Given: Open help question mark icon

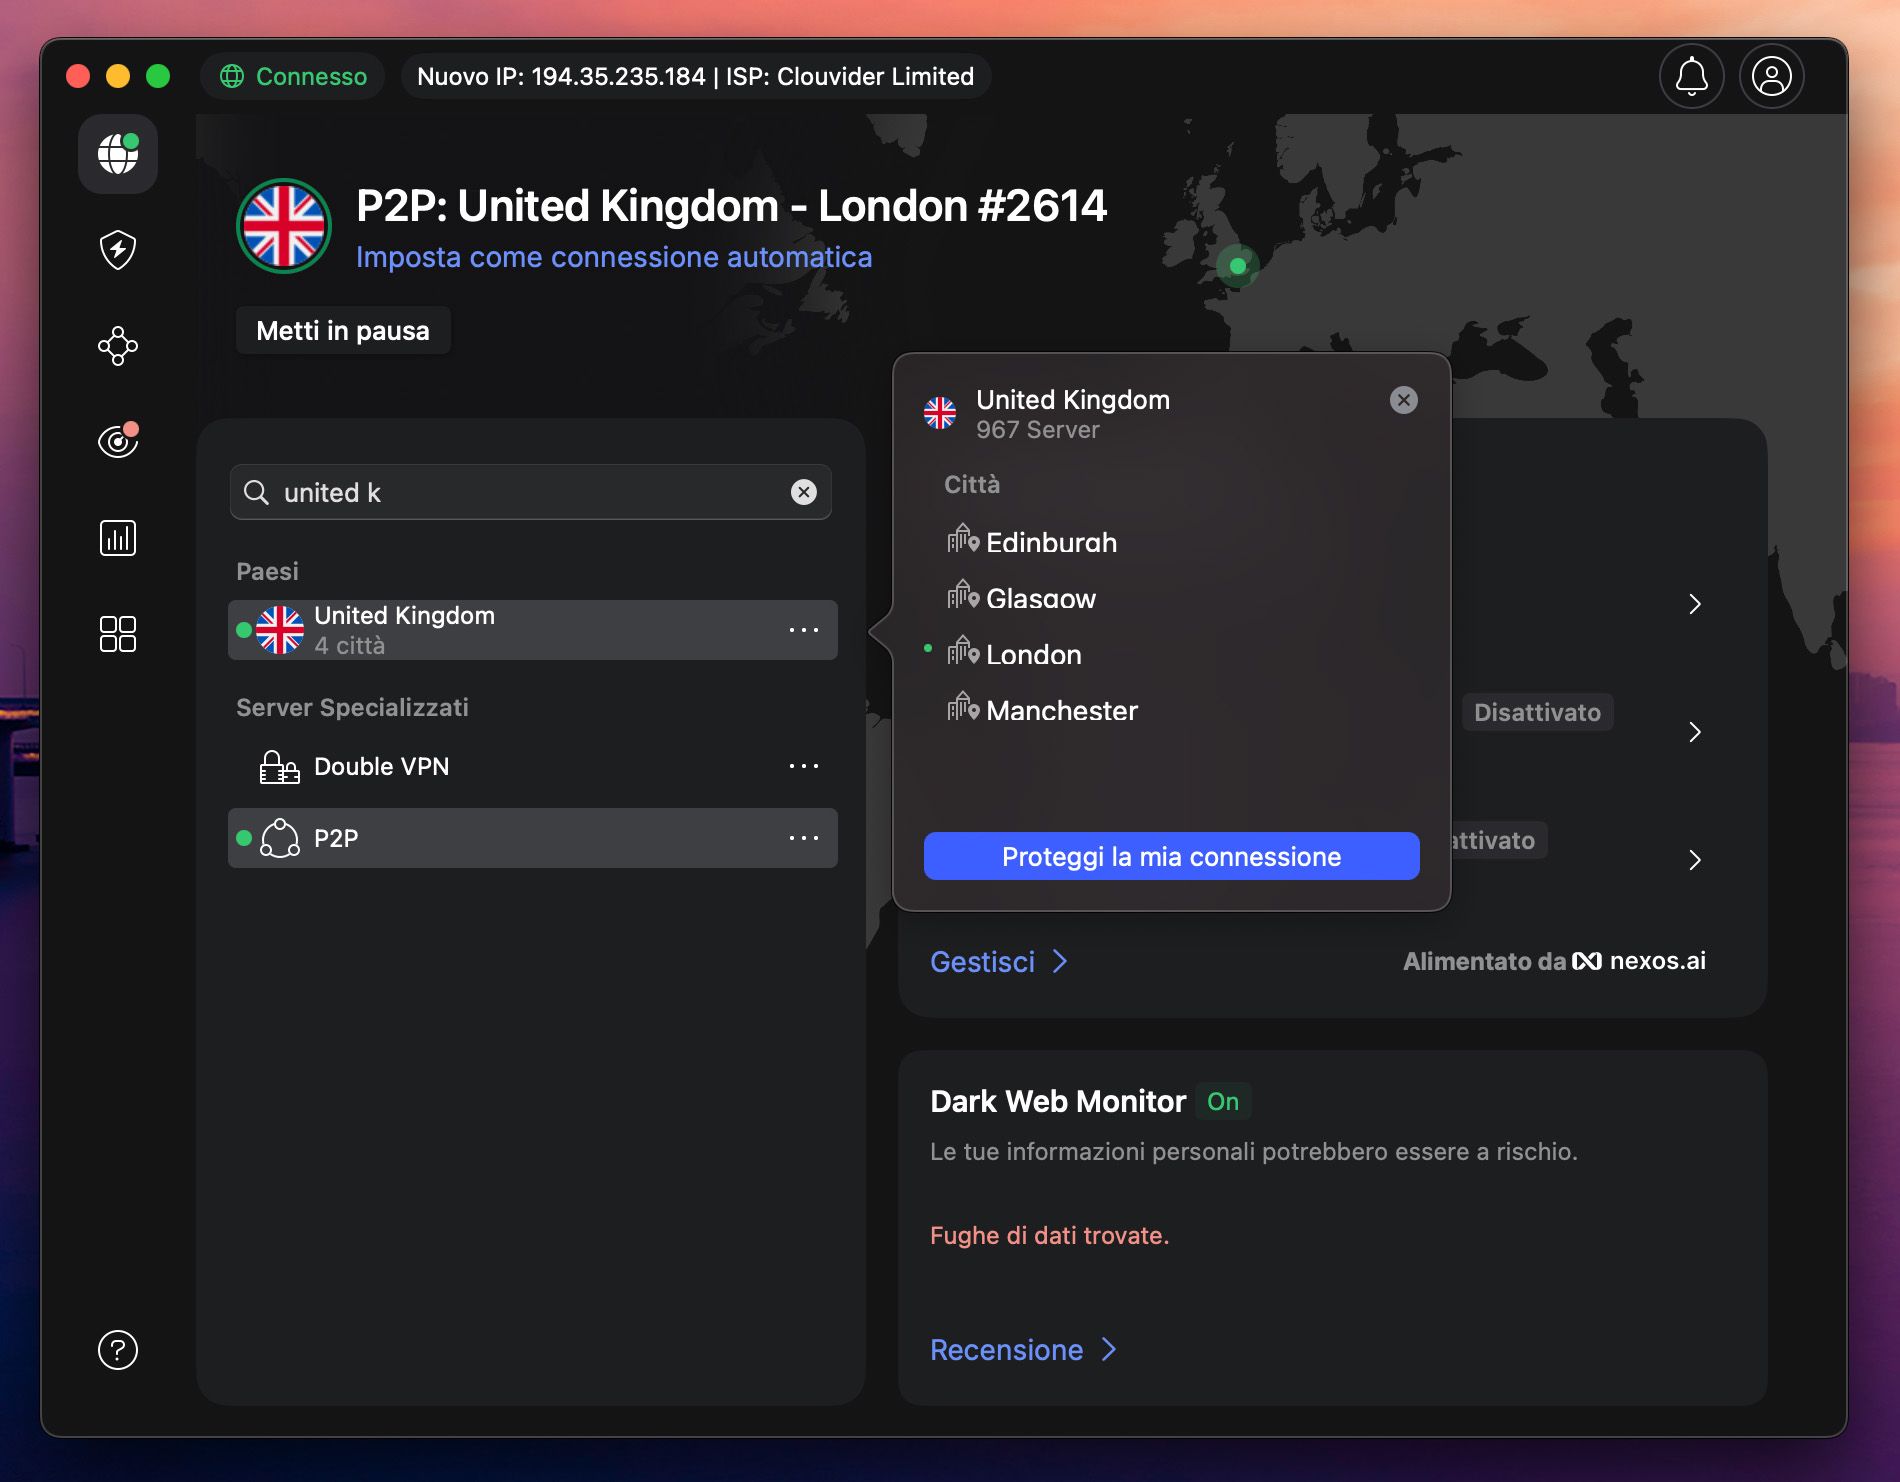Looking at the screenshot, I should 118,1350.
